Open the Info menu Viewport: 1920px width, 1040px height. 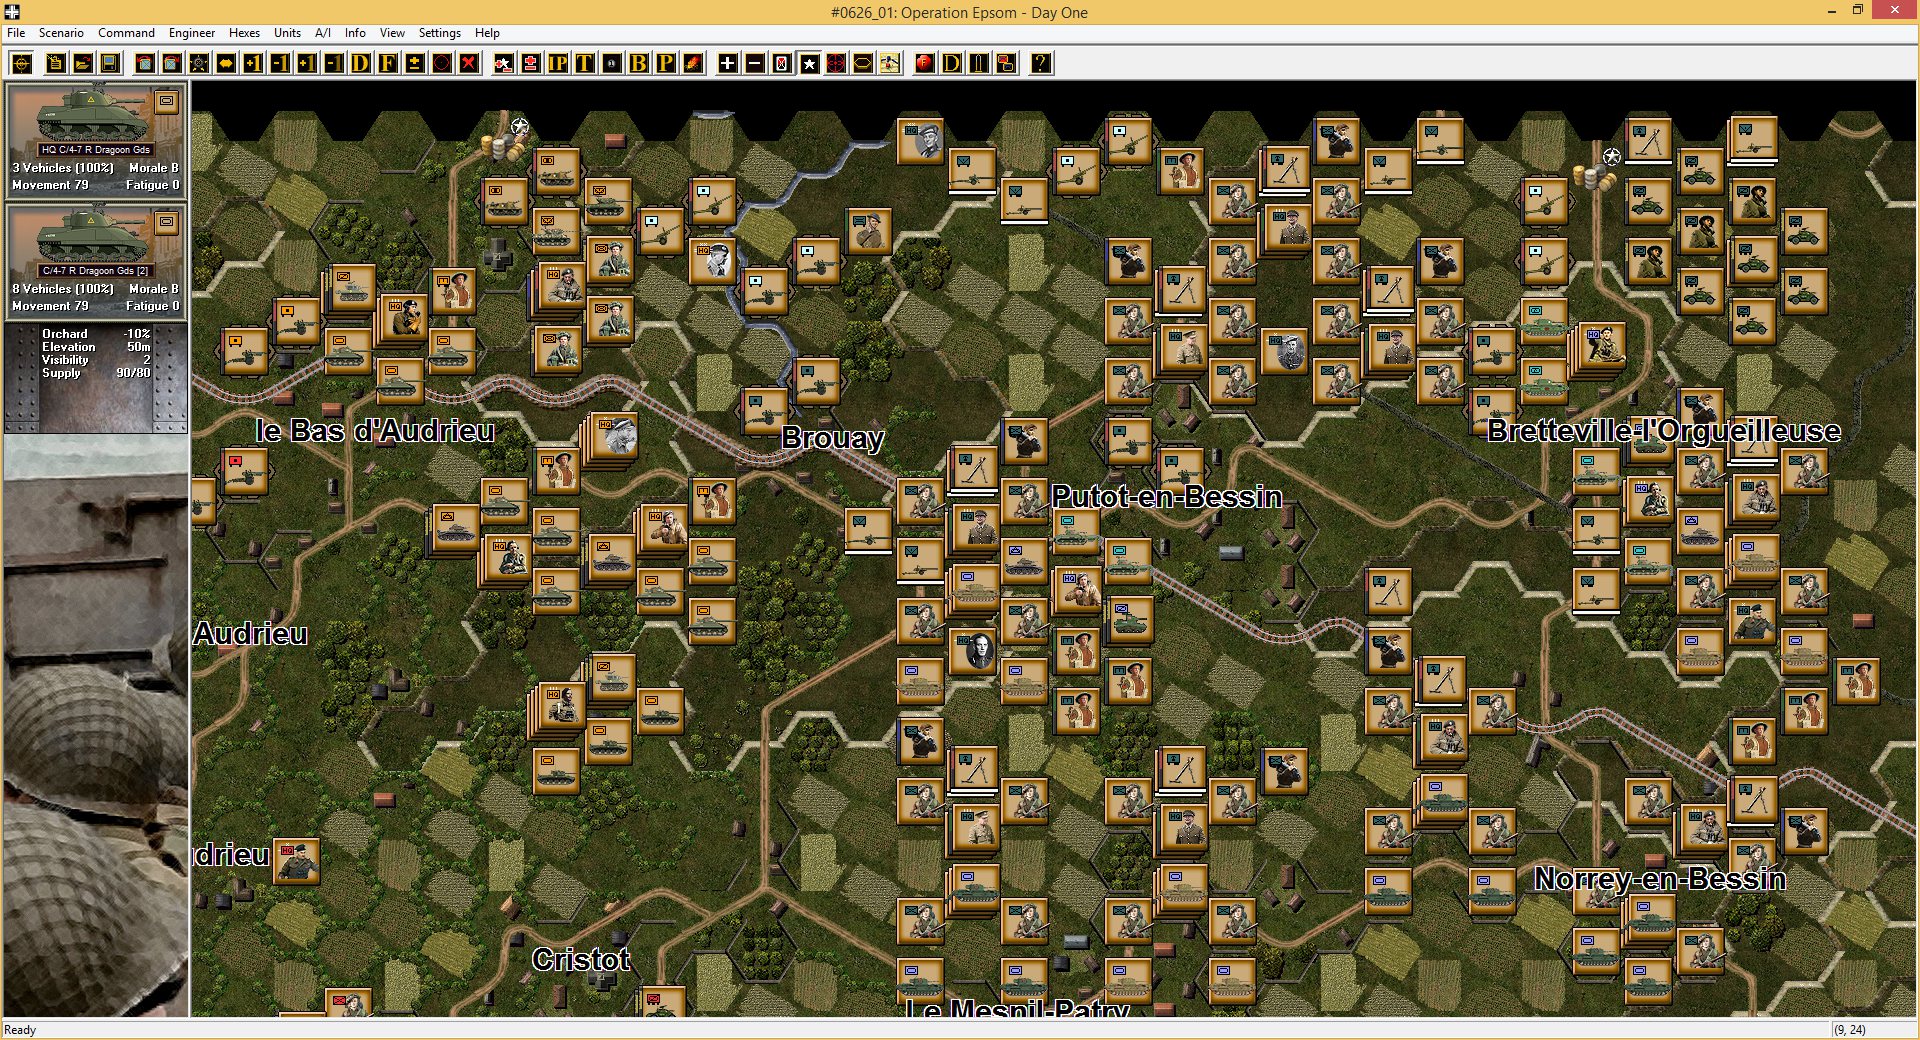click(x=355, y=33)
